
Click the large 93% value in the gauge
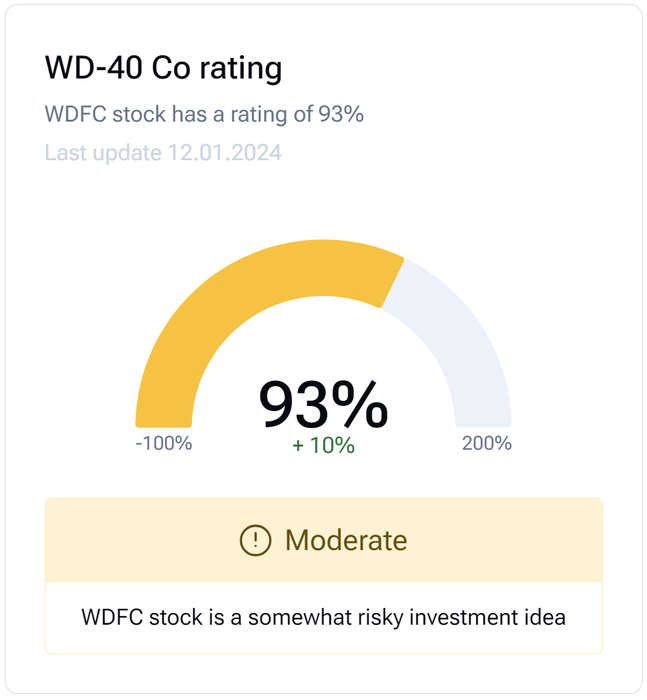point(323,404)
